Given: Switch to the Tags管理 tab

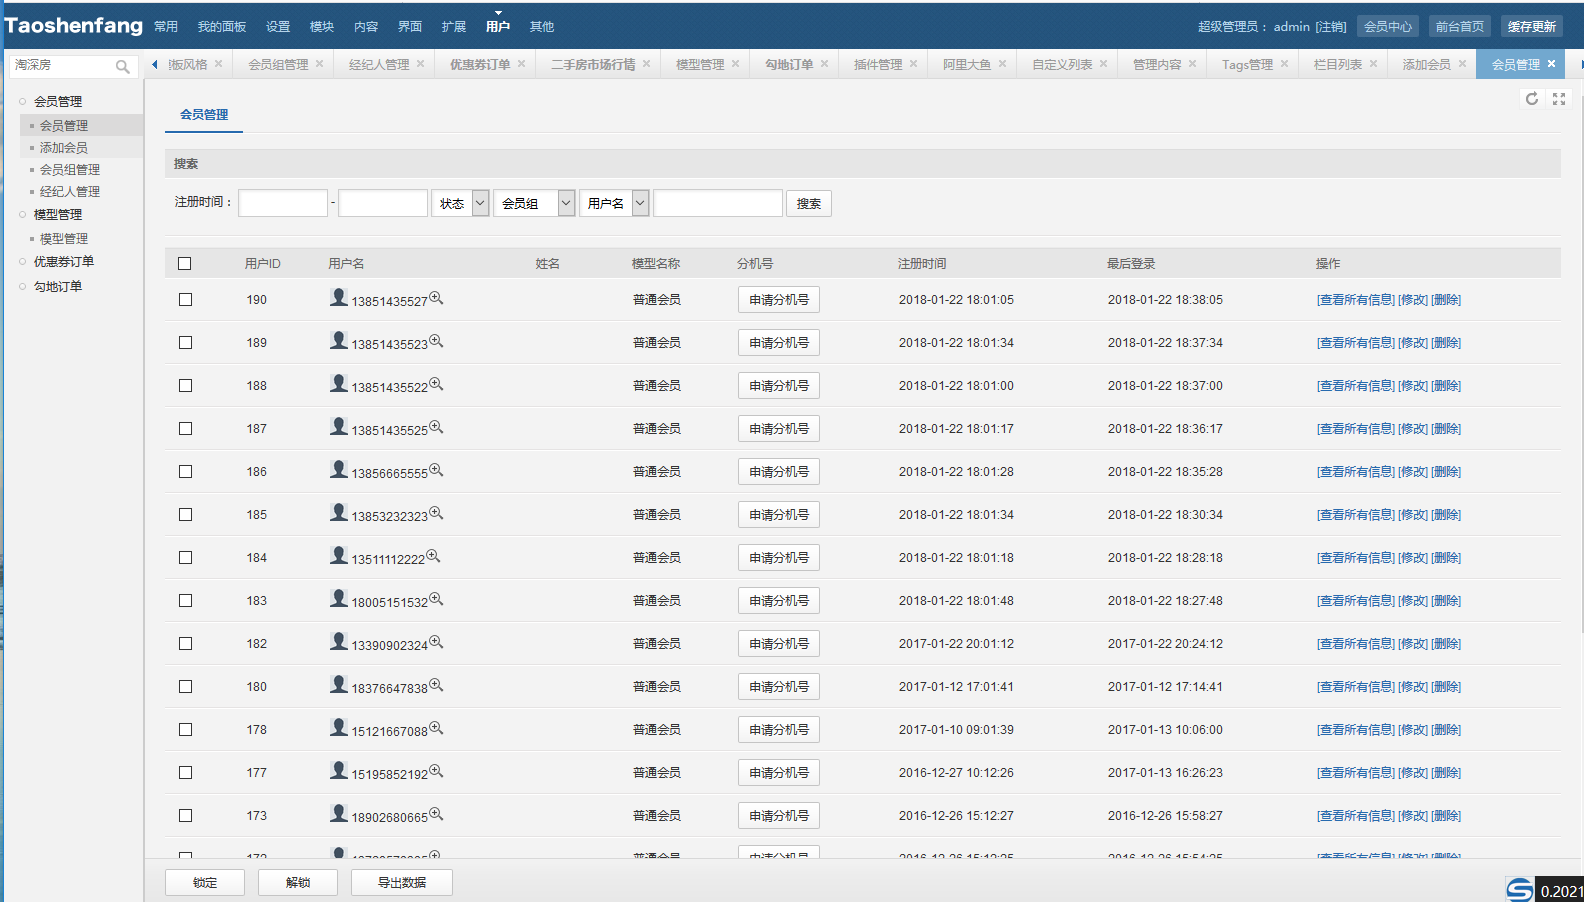Looking at the screenshot, I should [1247, 65].
